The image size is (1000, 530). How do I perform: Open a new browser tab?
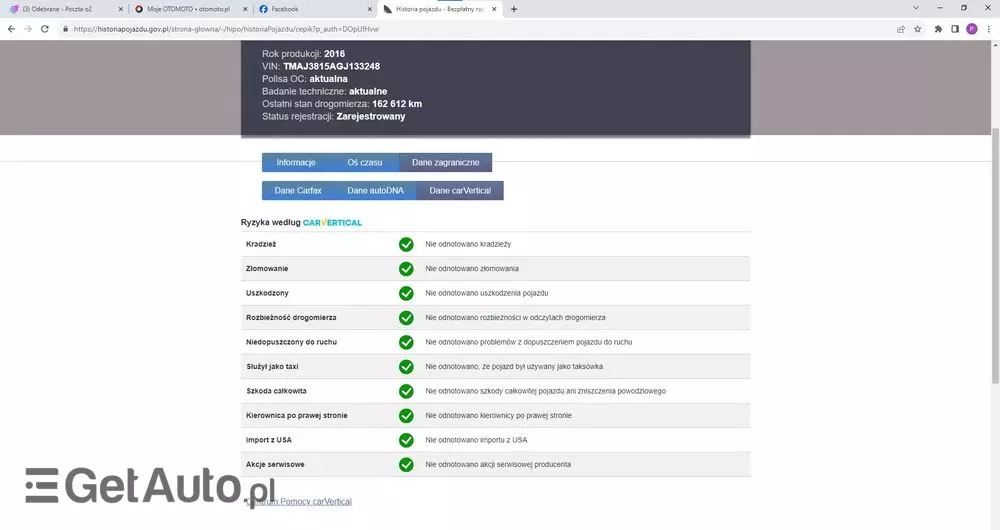coord(514,9)
